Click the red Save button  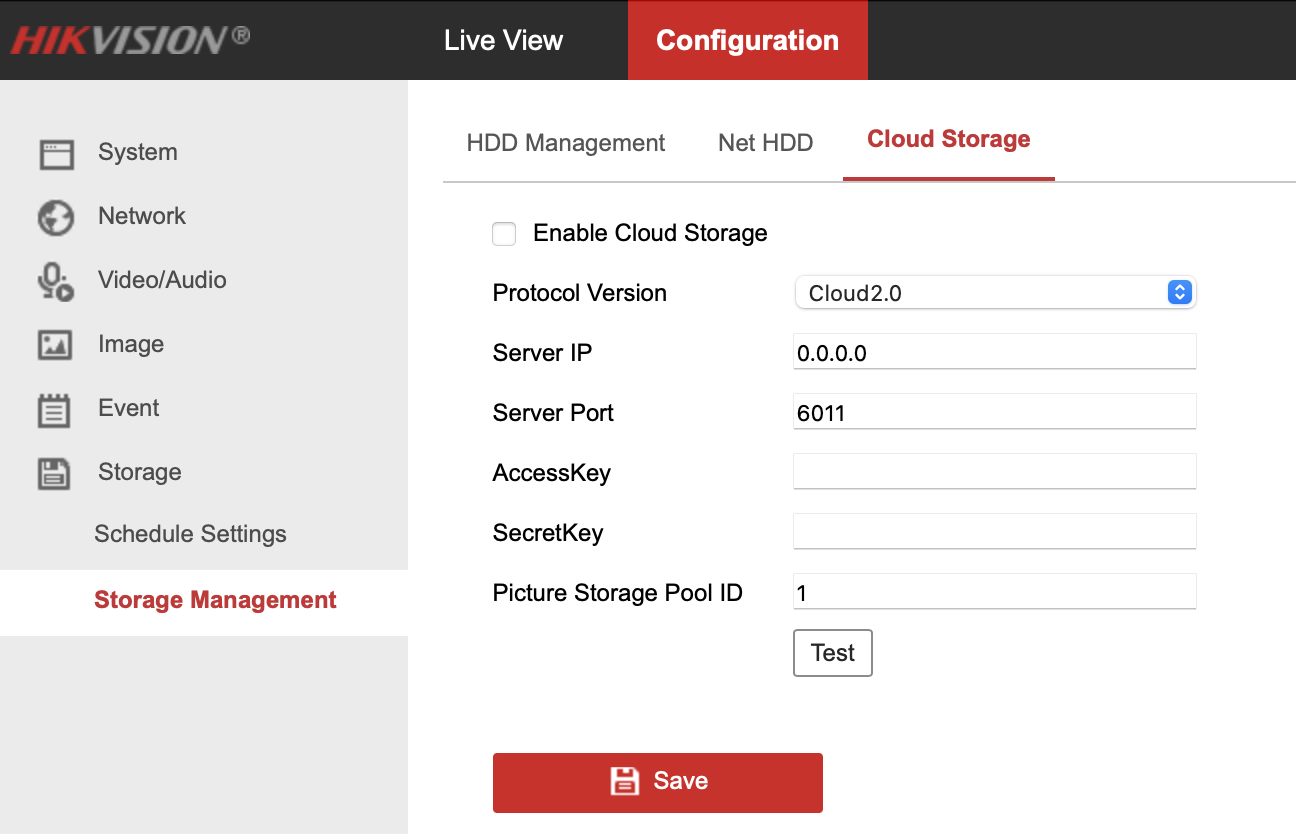(x=657, y=782)
